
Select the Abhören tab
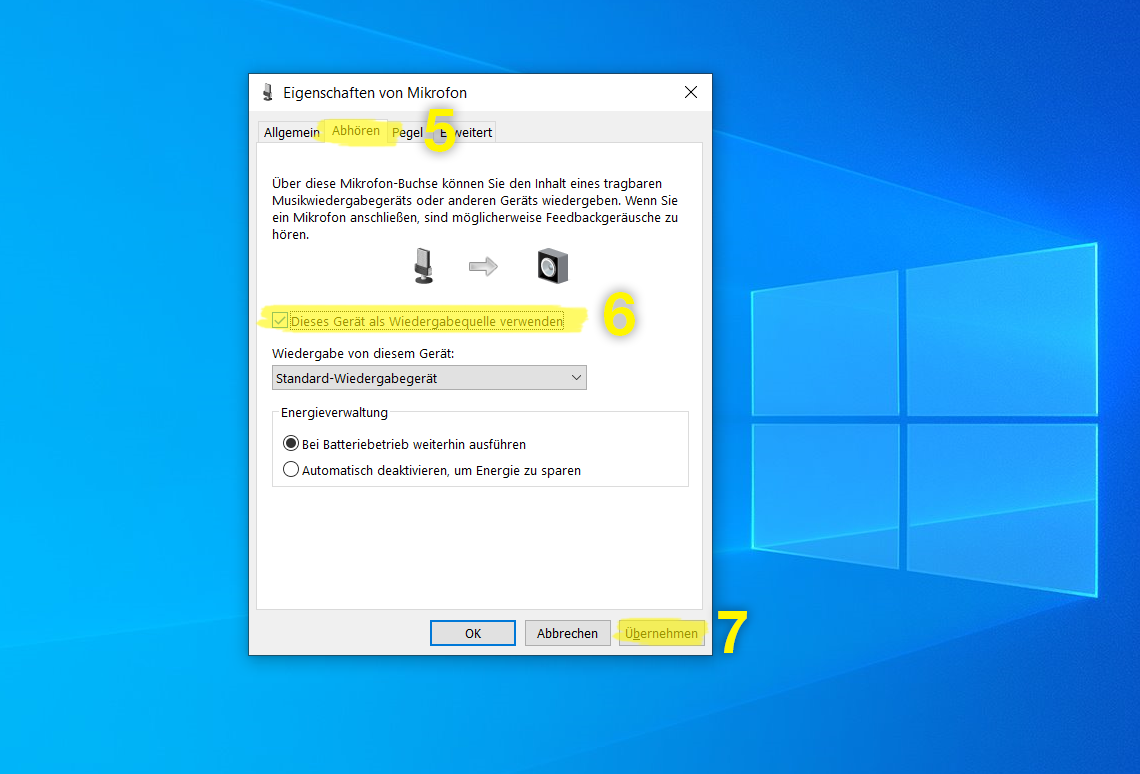tap(356, 131)
